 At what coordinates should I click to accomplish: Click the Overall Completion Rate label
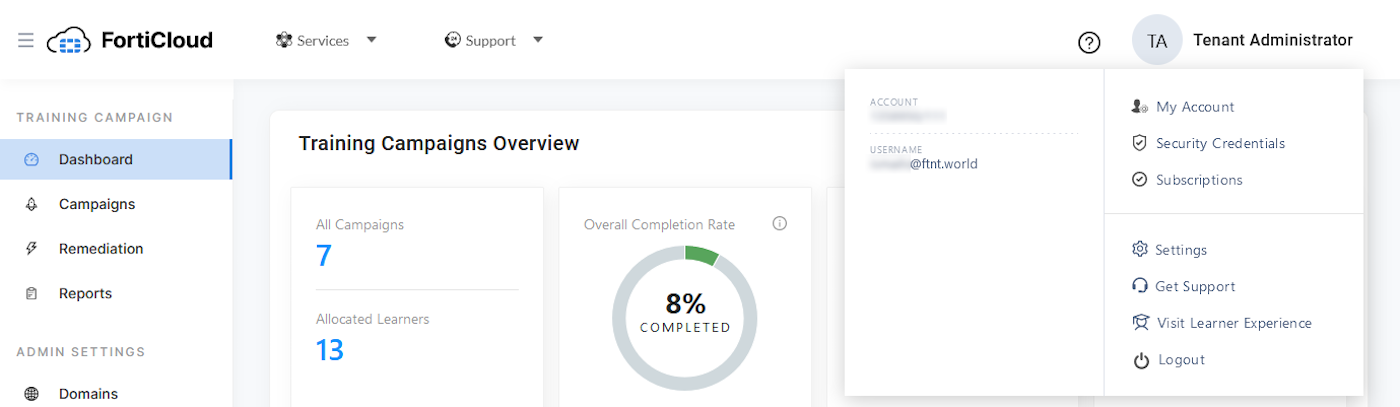coord(659,225)
